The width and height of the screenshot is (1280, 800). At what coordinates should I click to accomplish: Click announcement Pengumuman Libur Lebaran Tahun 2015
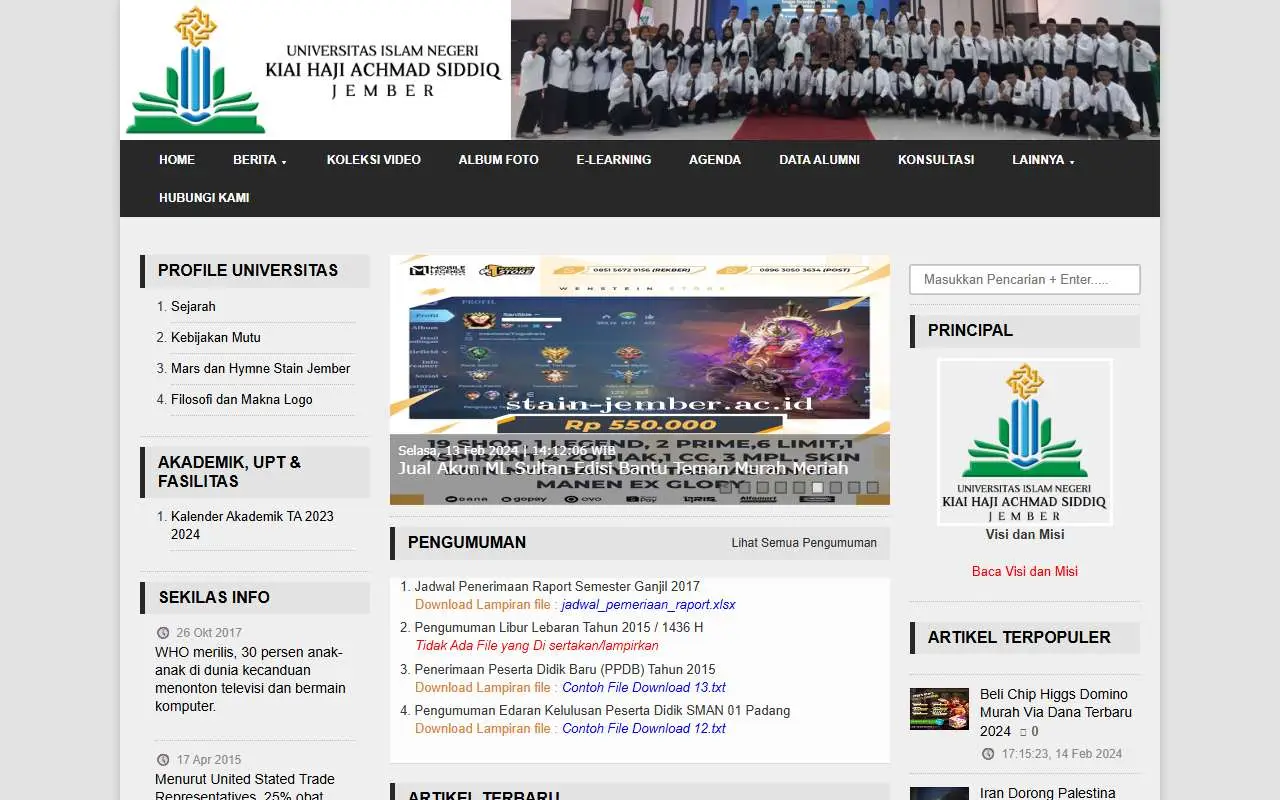pos(559,628)
